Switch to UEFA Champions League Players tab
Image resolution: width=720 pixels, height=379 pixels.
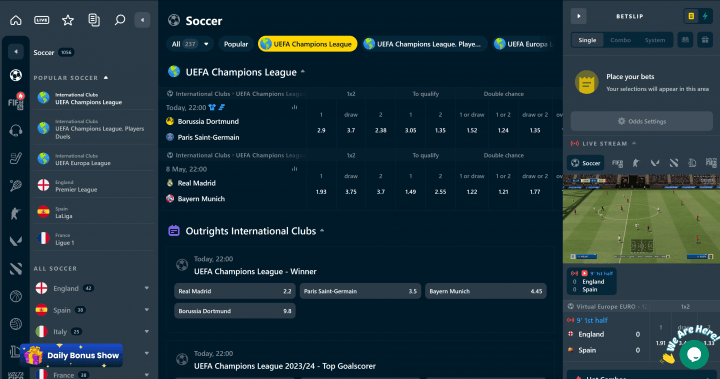[x=424, y=44]
